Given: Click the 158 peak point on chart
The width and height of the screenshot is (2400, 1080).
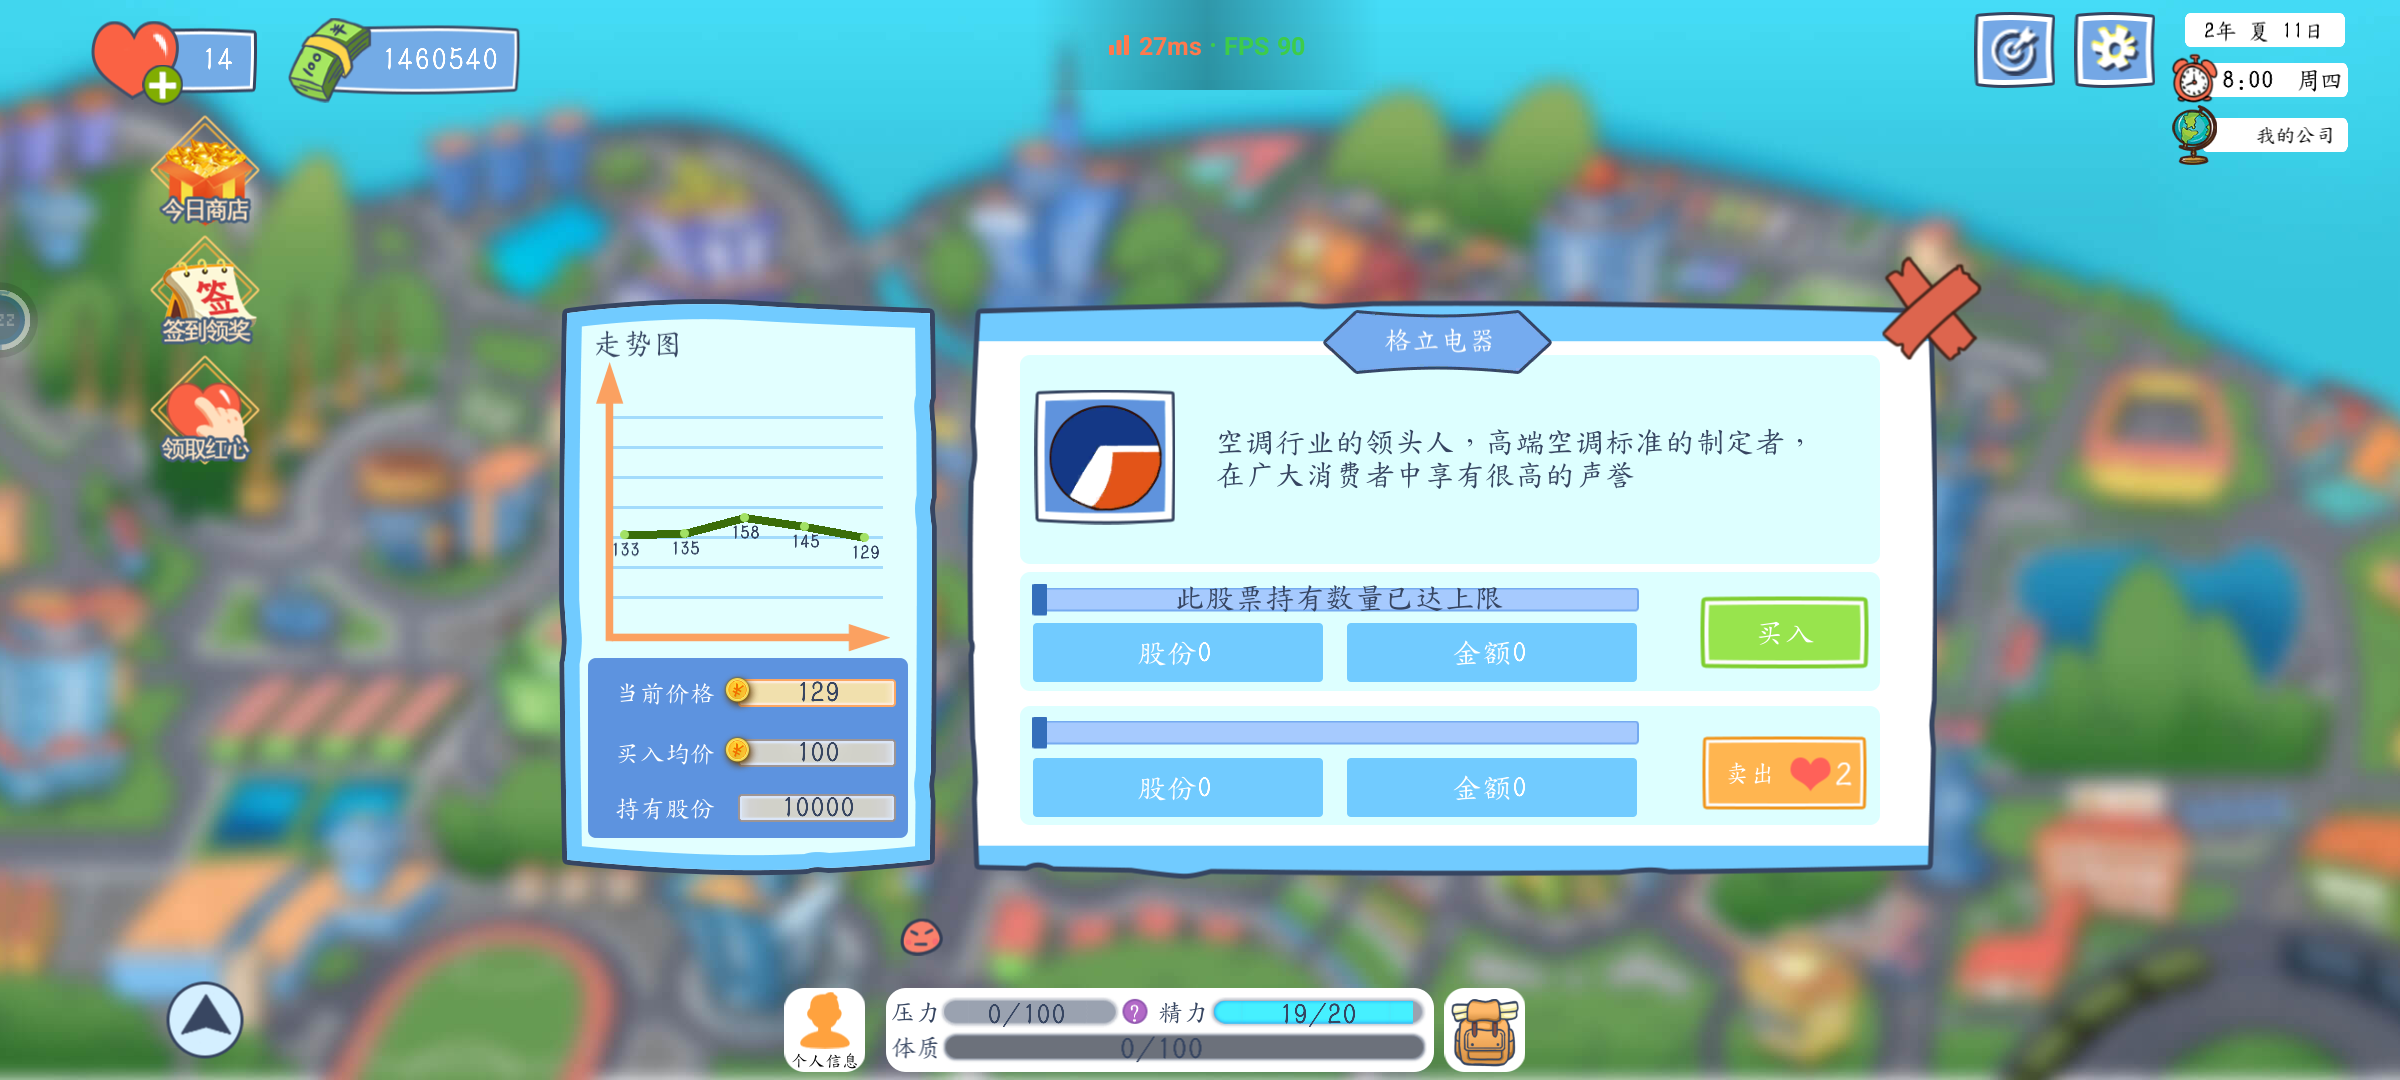Looking at the screenshot, I should click(x=744, y=518).
